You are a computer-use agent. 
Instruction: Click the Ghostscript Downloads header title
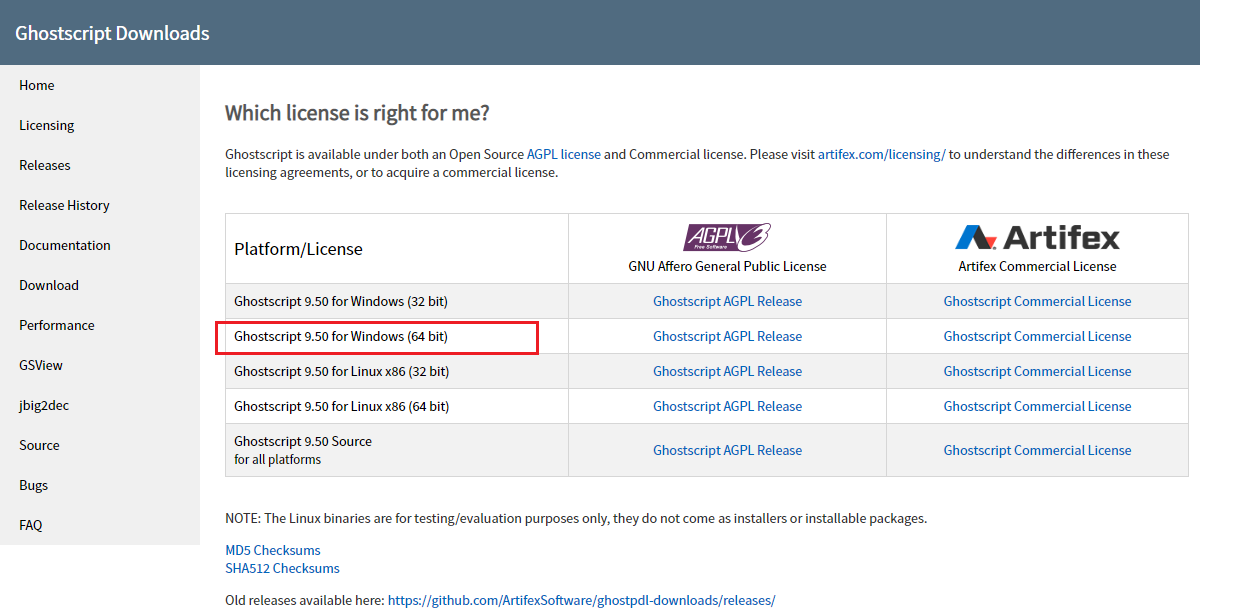click(x=112, y=33)
